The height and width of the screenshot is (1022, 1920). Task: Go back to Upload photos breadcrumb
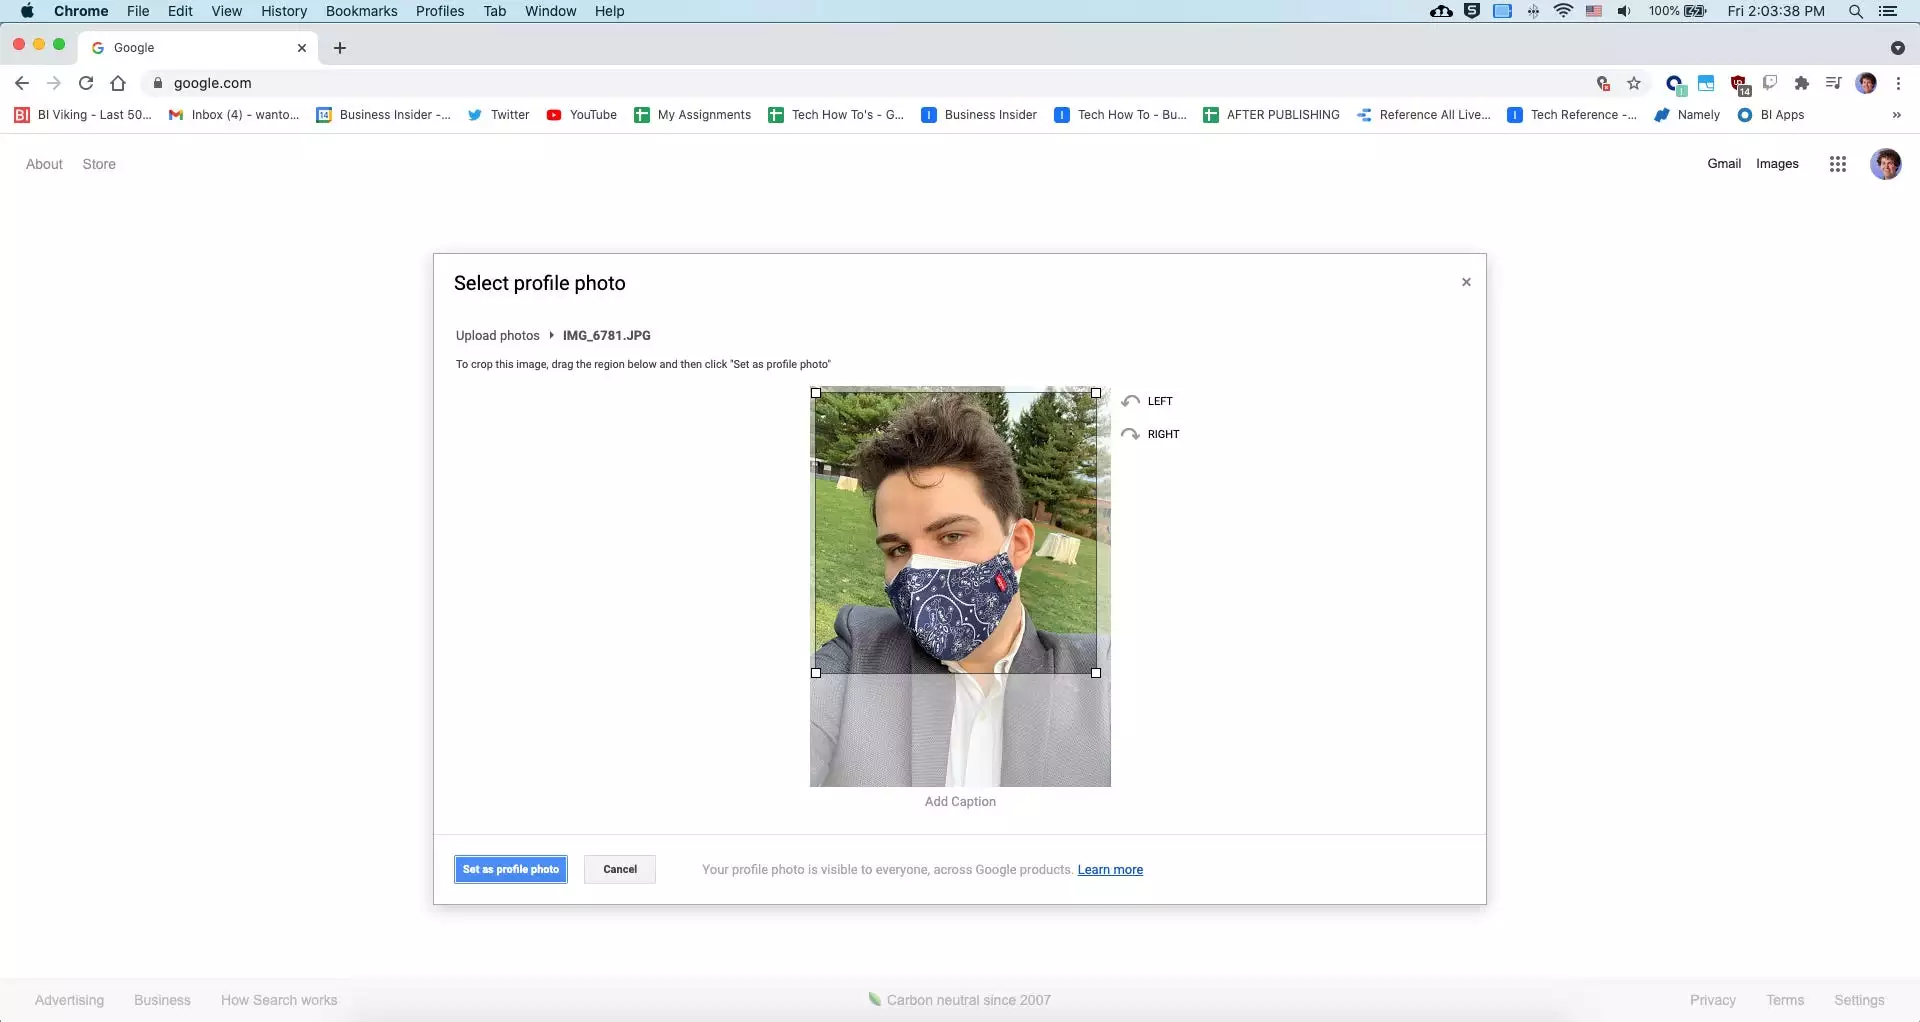coord(497,336)
